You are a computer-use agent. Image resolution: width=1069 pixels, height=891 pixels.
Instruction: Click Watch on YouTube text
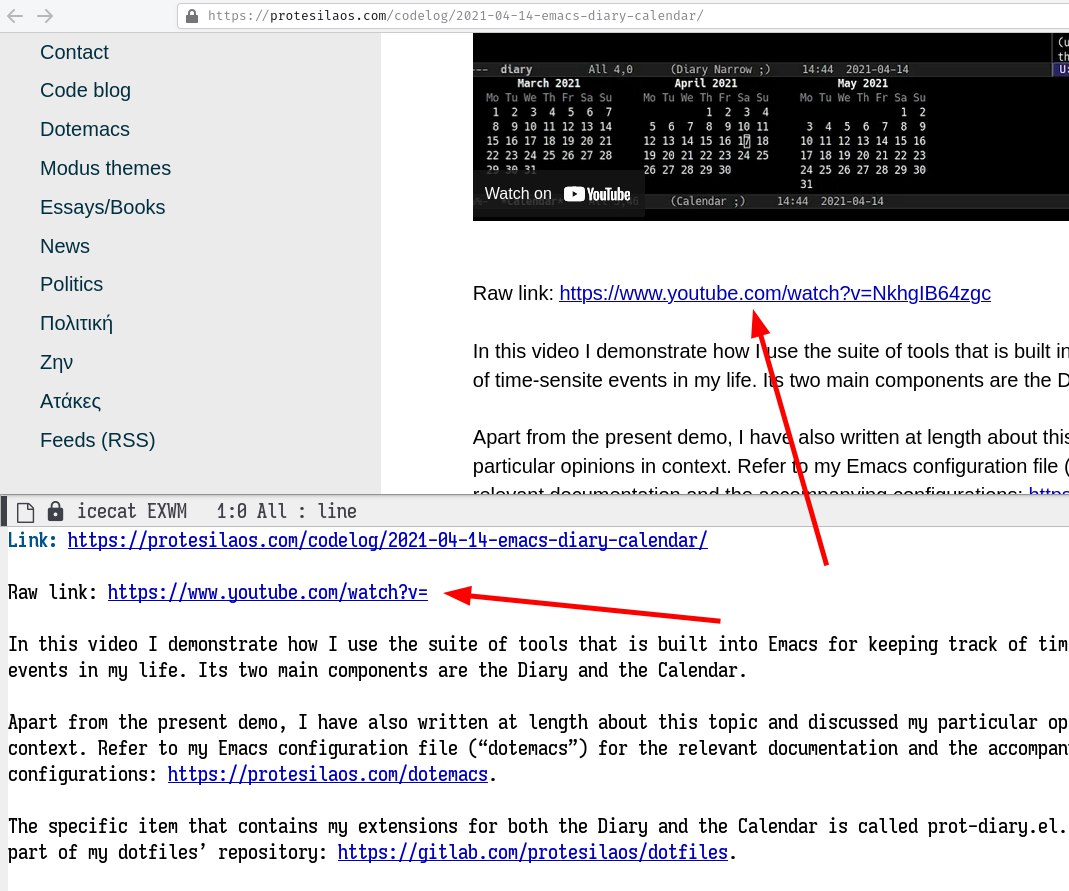tap(557, 194)
